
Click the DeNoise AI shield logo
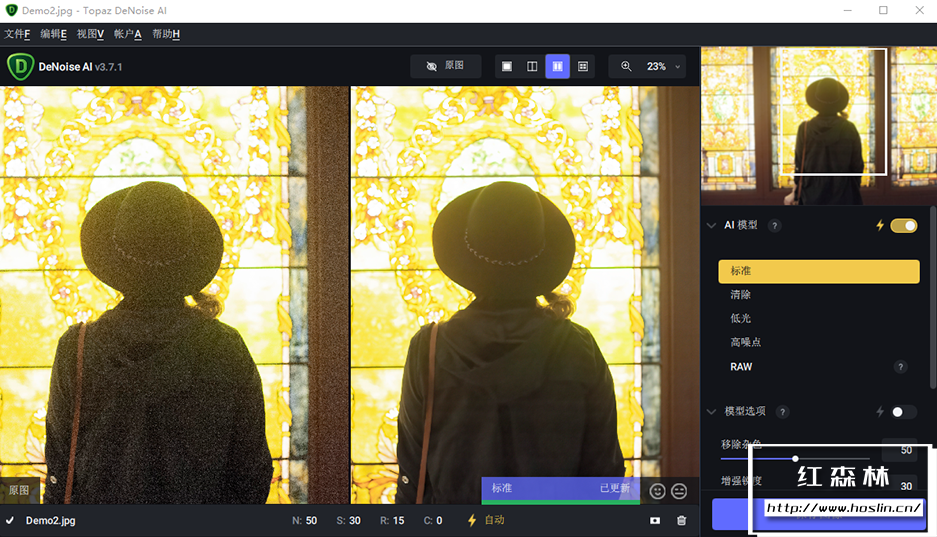(20, 66)
